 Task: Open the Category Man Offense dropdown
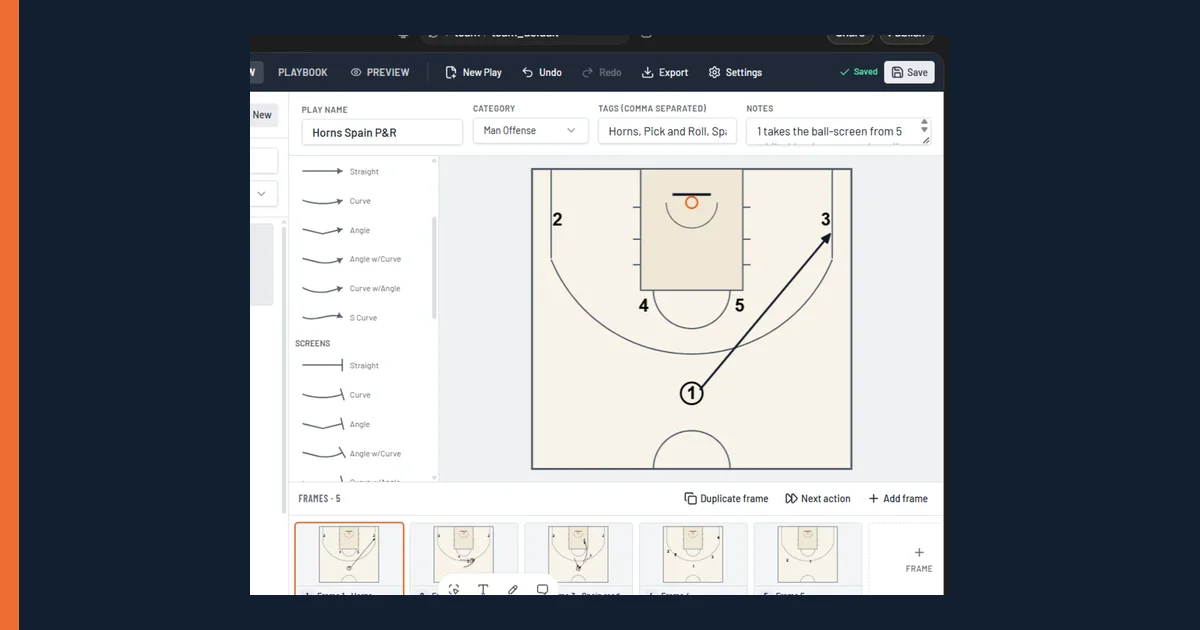[x=530, y=131]
